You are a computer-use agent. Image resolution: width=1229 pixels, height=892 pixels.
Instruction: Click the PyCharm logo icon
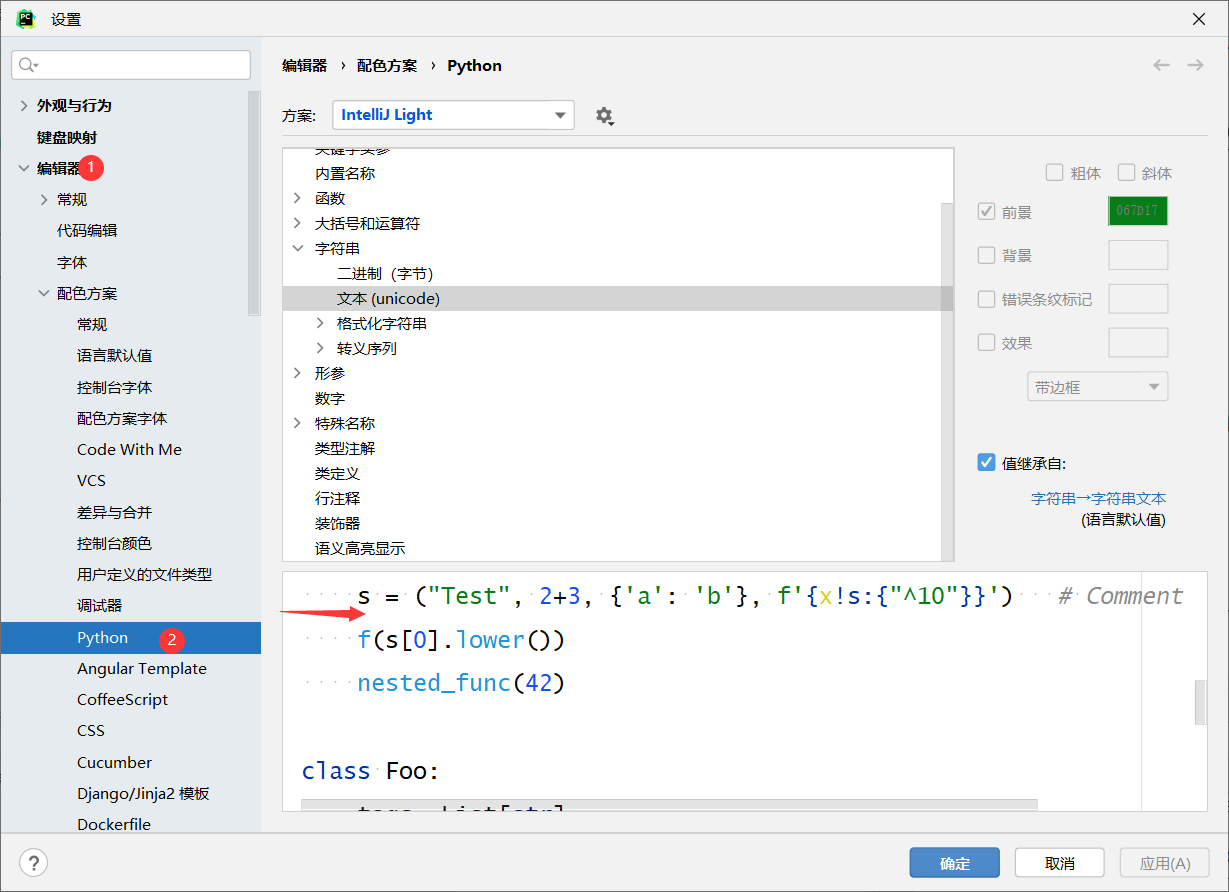tap(26, 19)
